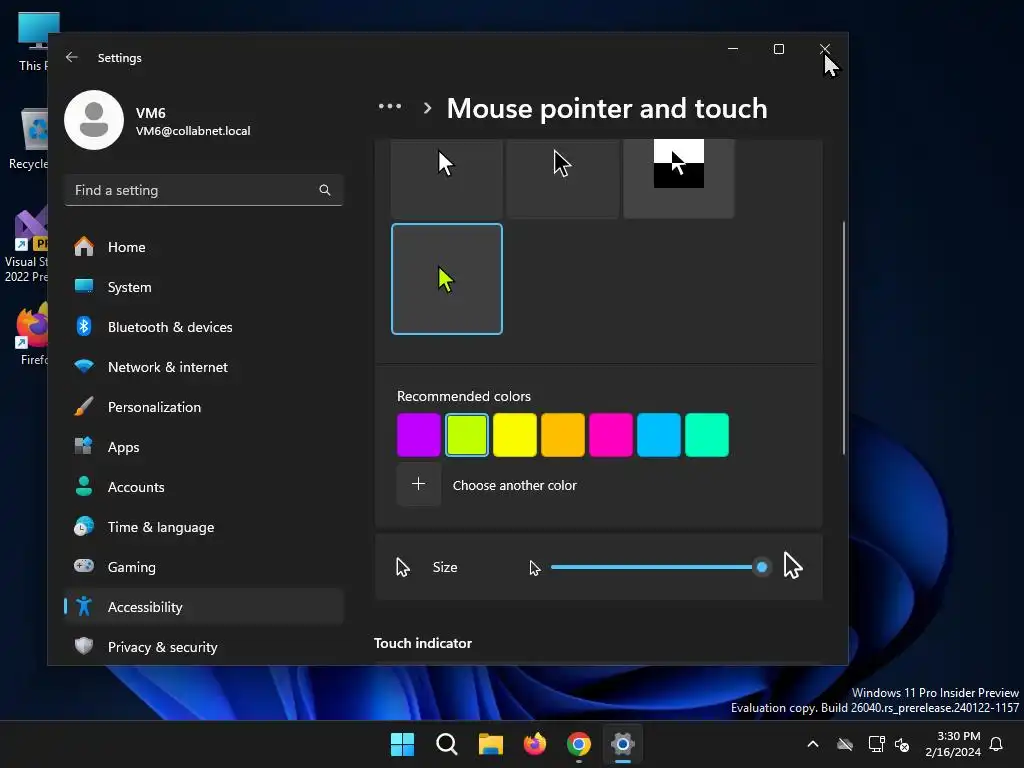The width and height of the screenshot is (1024, 768).
Task: Click the pointer Size slider thumb
Action: tap(761, 567)
